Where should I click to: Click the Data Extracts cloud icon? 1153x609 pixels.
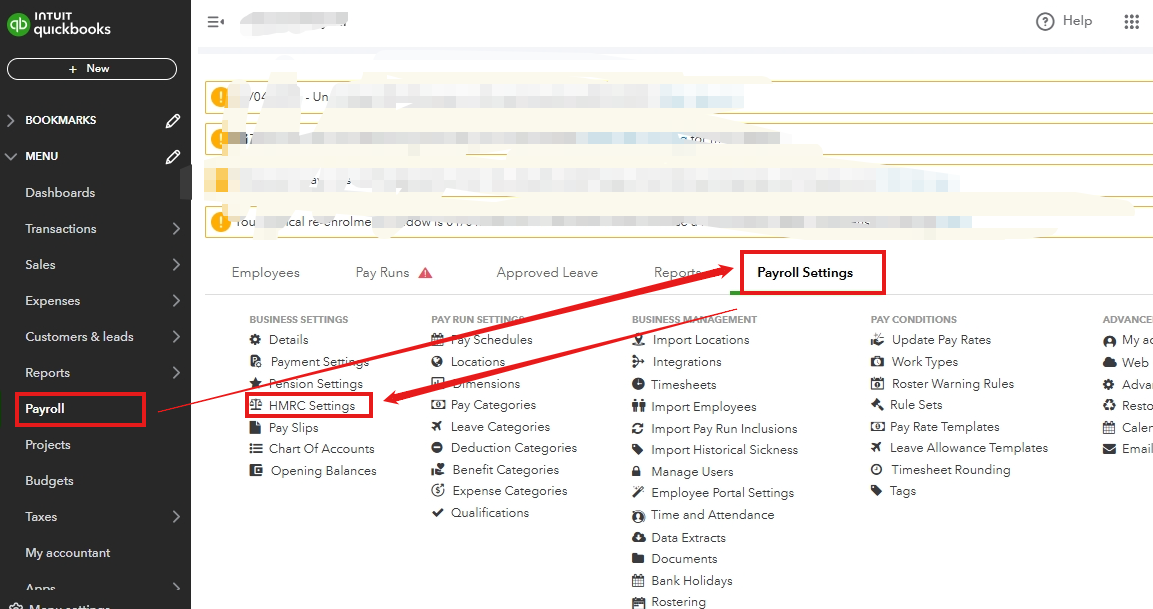638,538
